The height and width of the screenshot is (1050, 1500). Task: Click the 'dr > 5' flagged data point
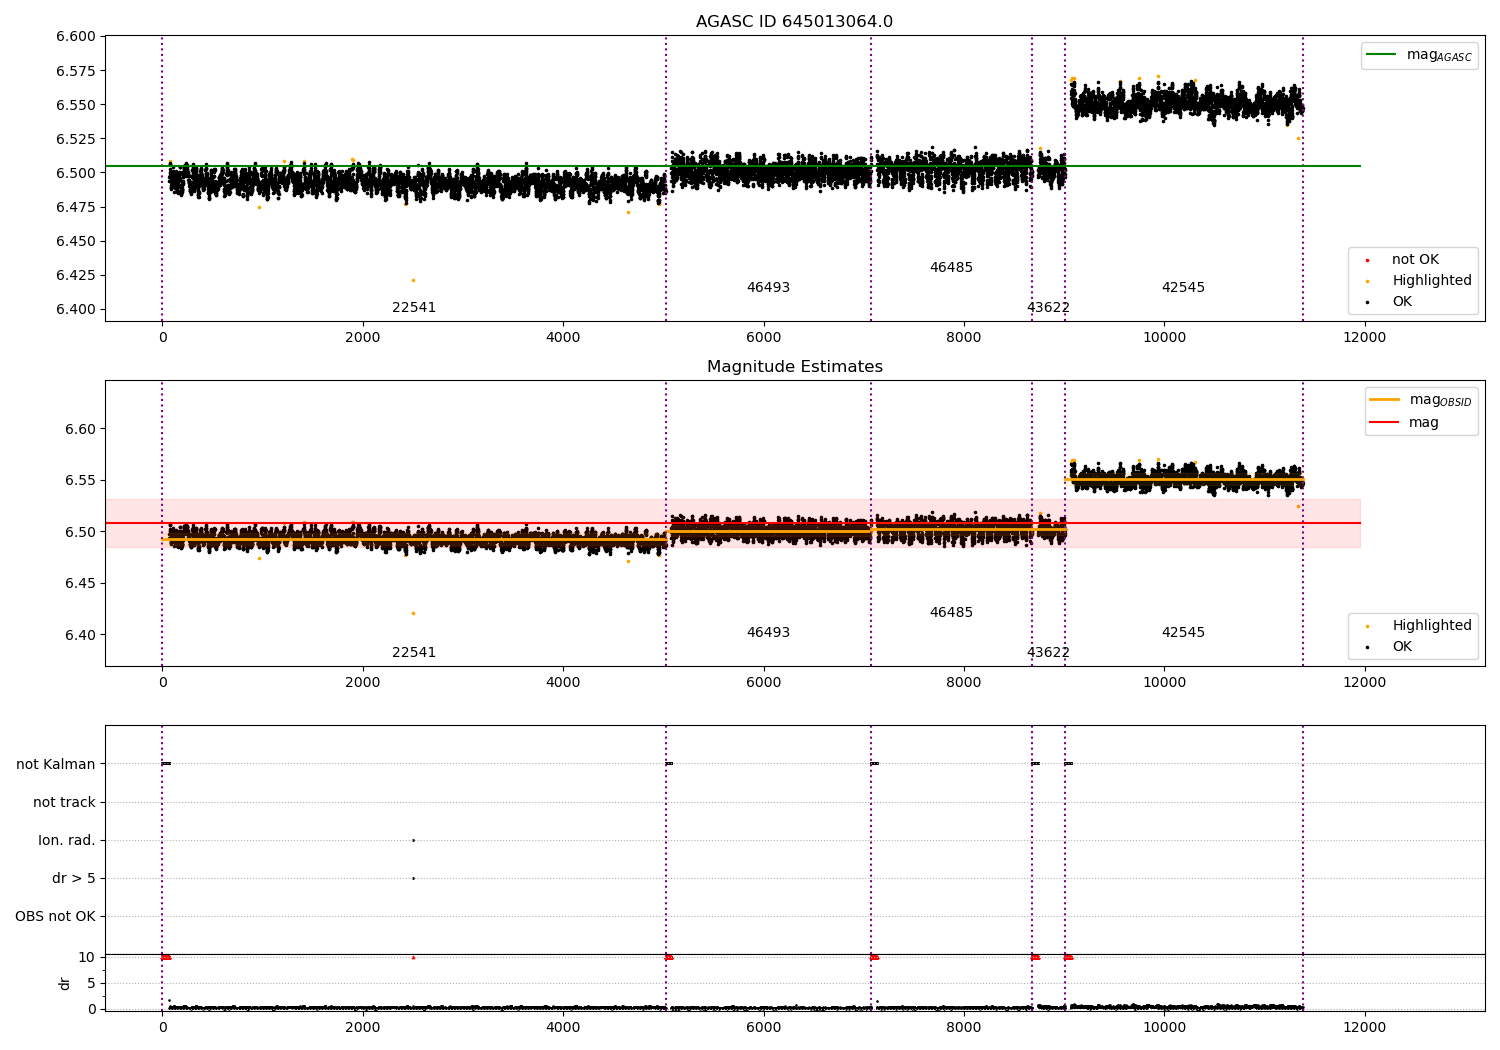pyautogui.click(x=413, y=878)
